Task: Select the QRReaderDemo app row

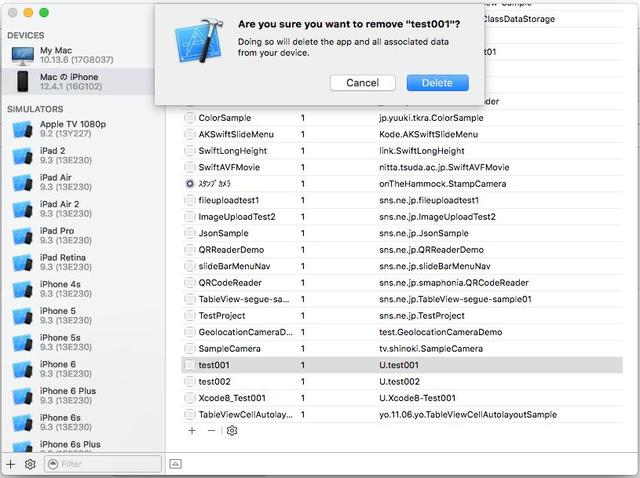Action: pos(402,249)
